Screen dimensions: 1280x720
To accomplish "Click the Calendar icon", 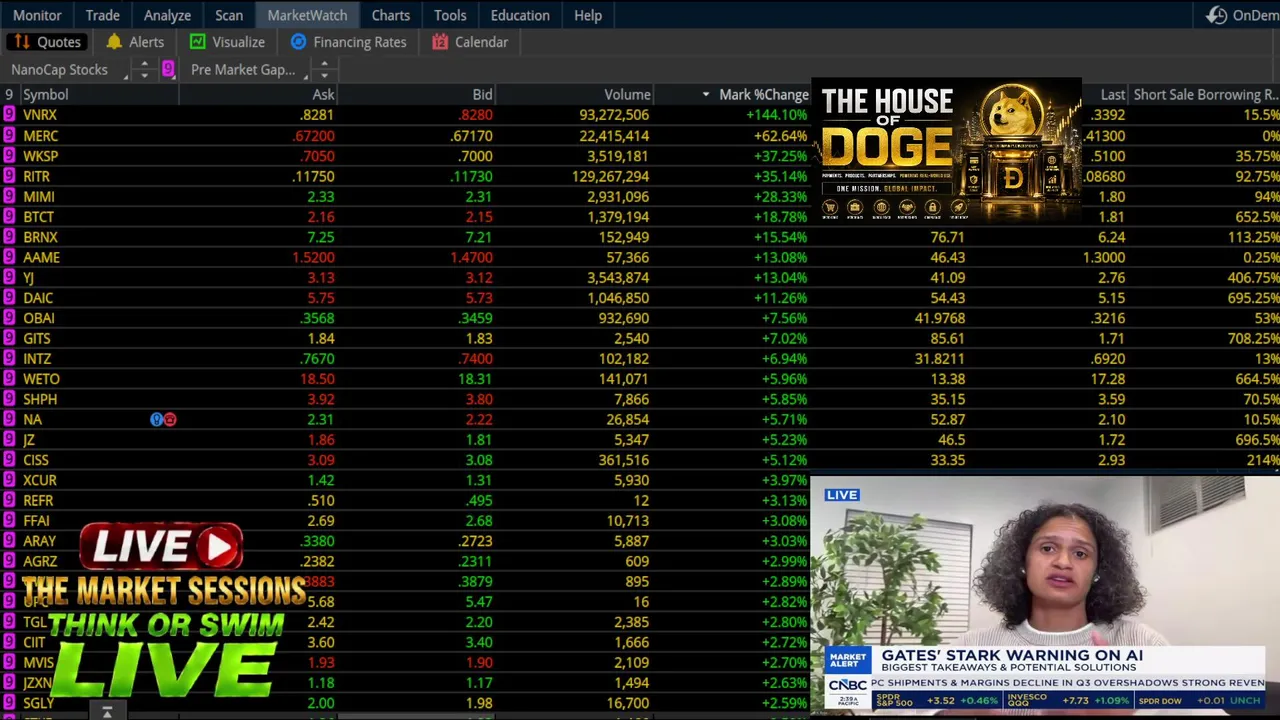I will 440,42.
